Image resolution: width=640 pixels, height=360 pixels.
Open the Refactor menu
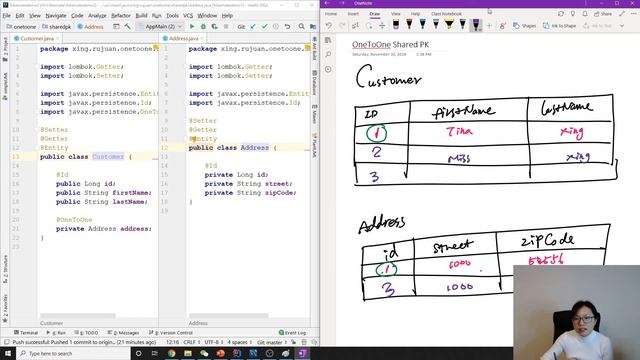click(x=121, y=16)
